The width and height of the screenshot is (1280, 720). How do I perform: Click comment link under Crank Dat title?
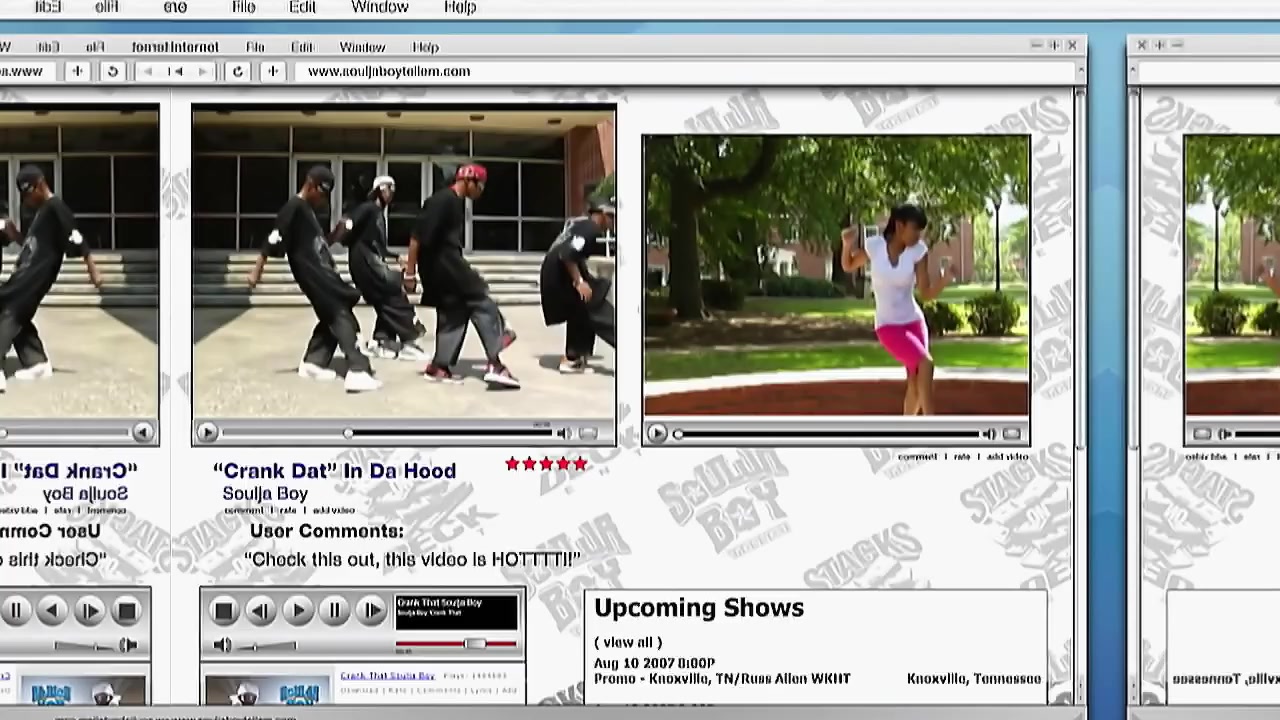[244, 510]
